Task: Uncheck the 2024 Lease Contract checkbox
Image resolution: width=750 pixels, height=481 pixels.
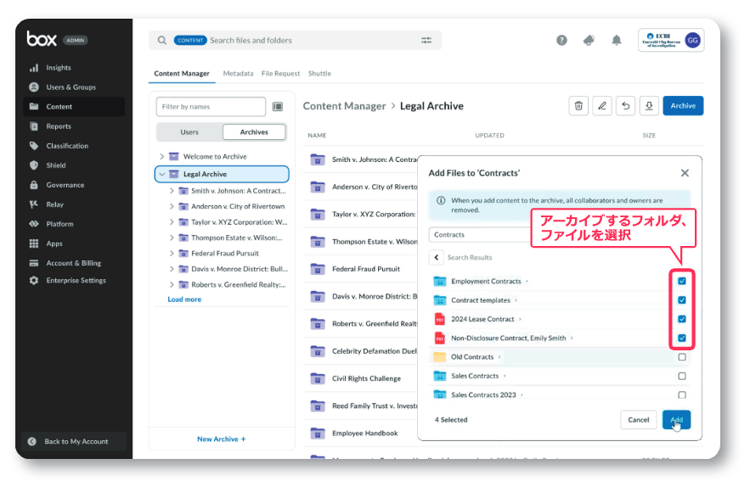Action: pyautogui.click(x=682, y=319)
